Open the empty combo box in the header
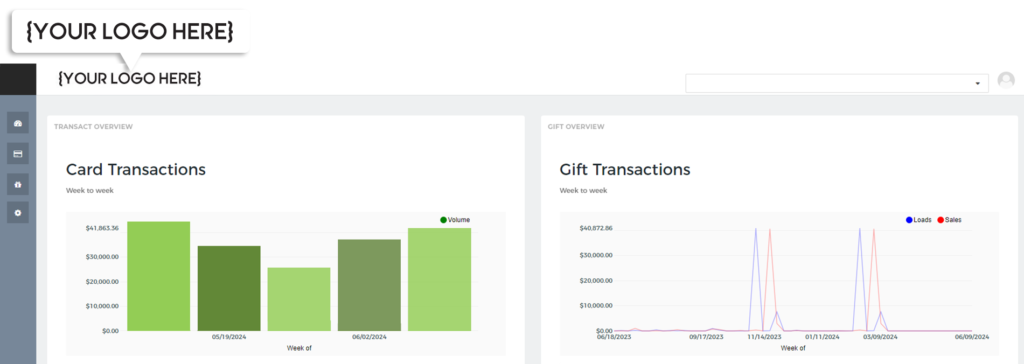The image size is (1024, 364). coord(837,83)
